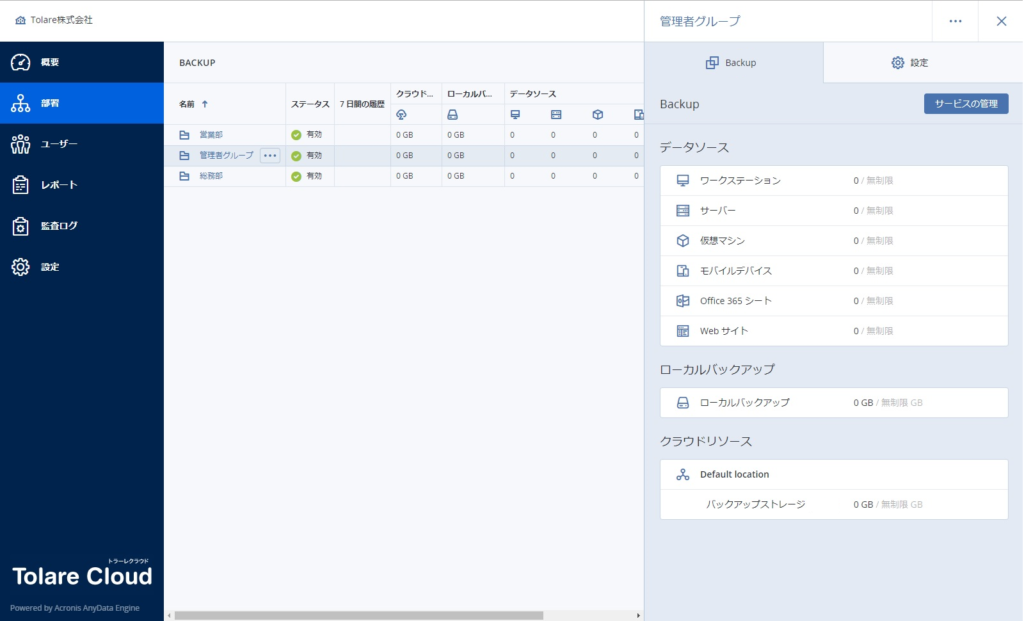The width and height of the screenshot is (1024, 621).
Task: Click the 設定 gear icon in sidebar
Action: 20,267
